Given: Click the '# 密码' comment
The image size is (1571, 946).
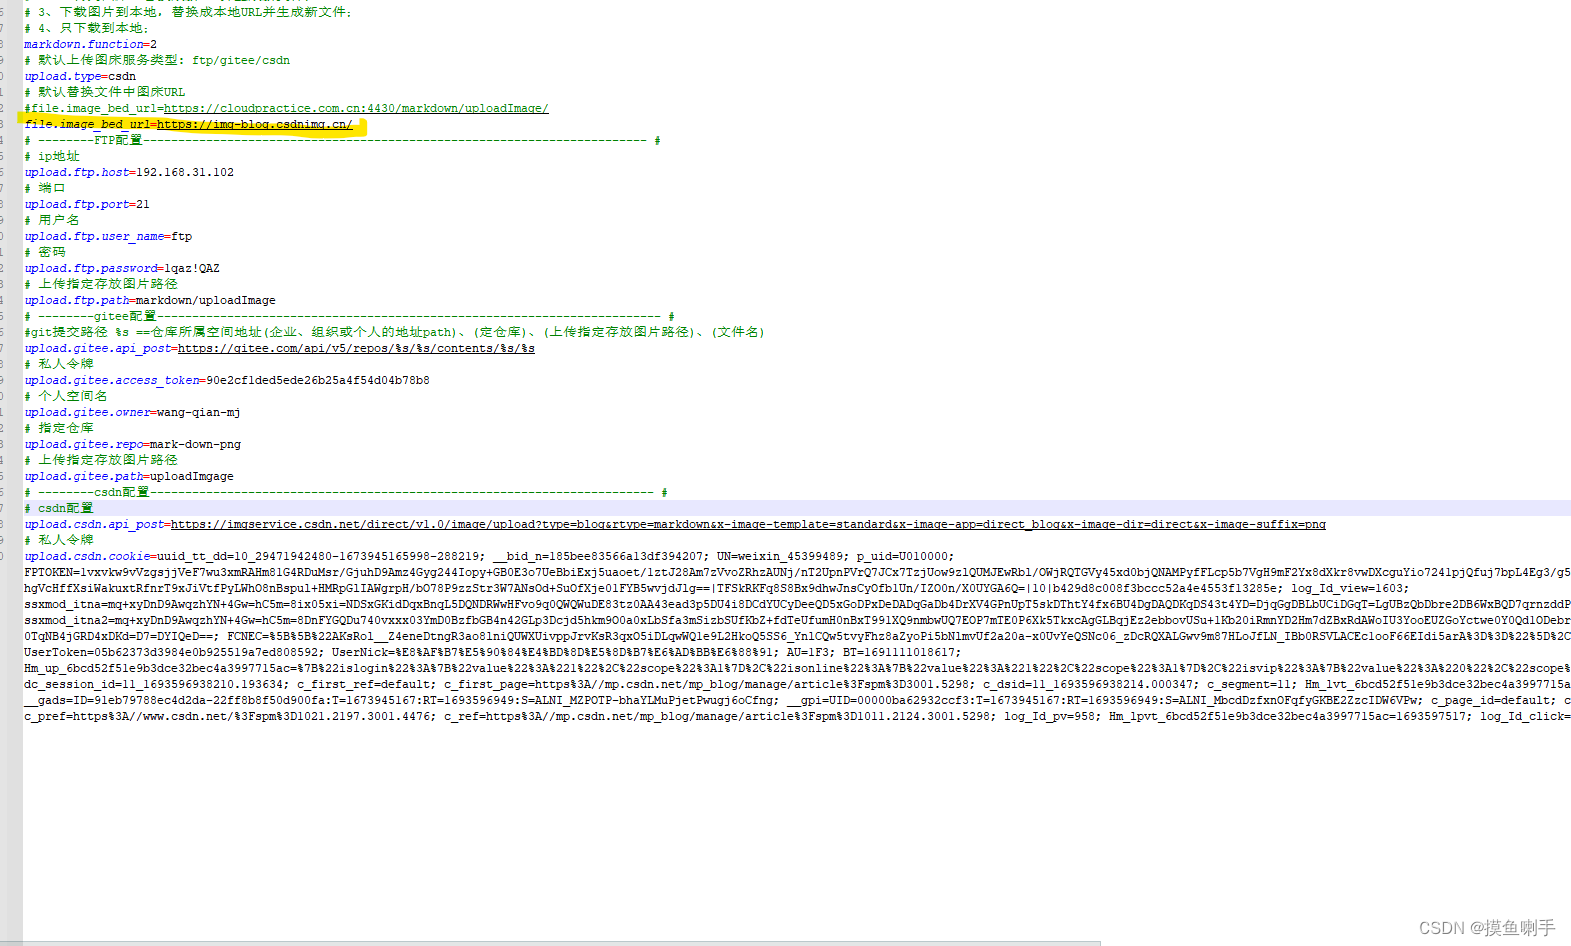Looking at the screenshot, I should 45,252.
